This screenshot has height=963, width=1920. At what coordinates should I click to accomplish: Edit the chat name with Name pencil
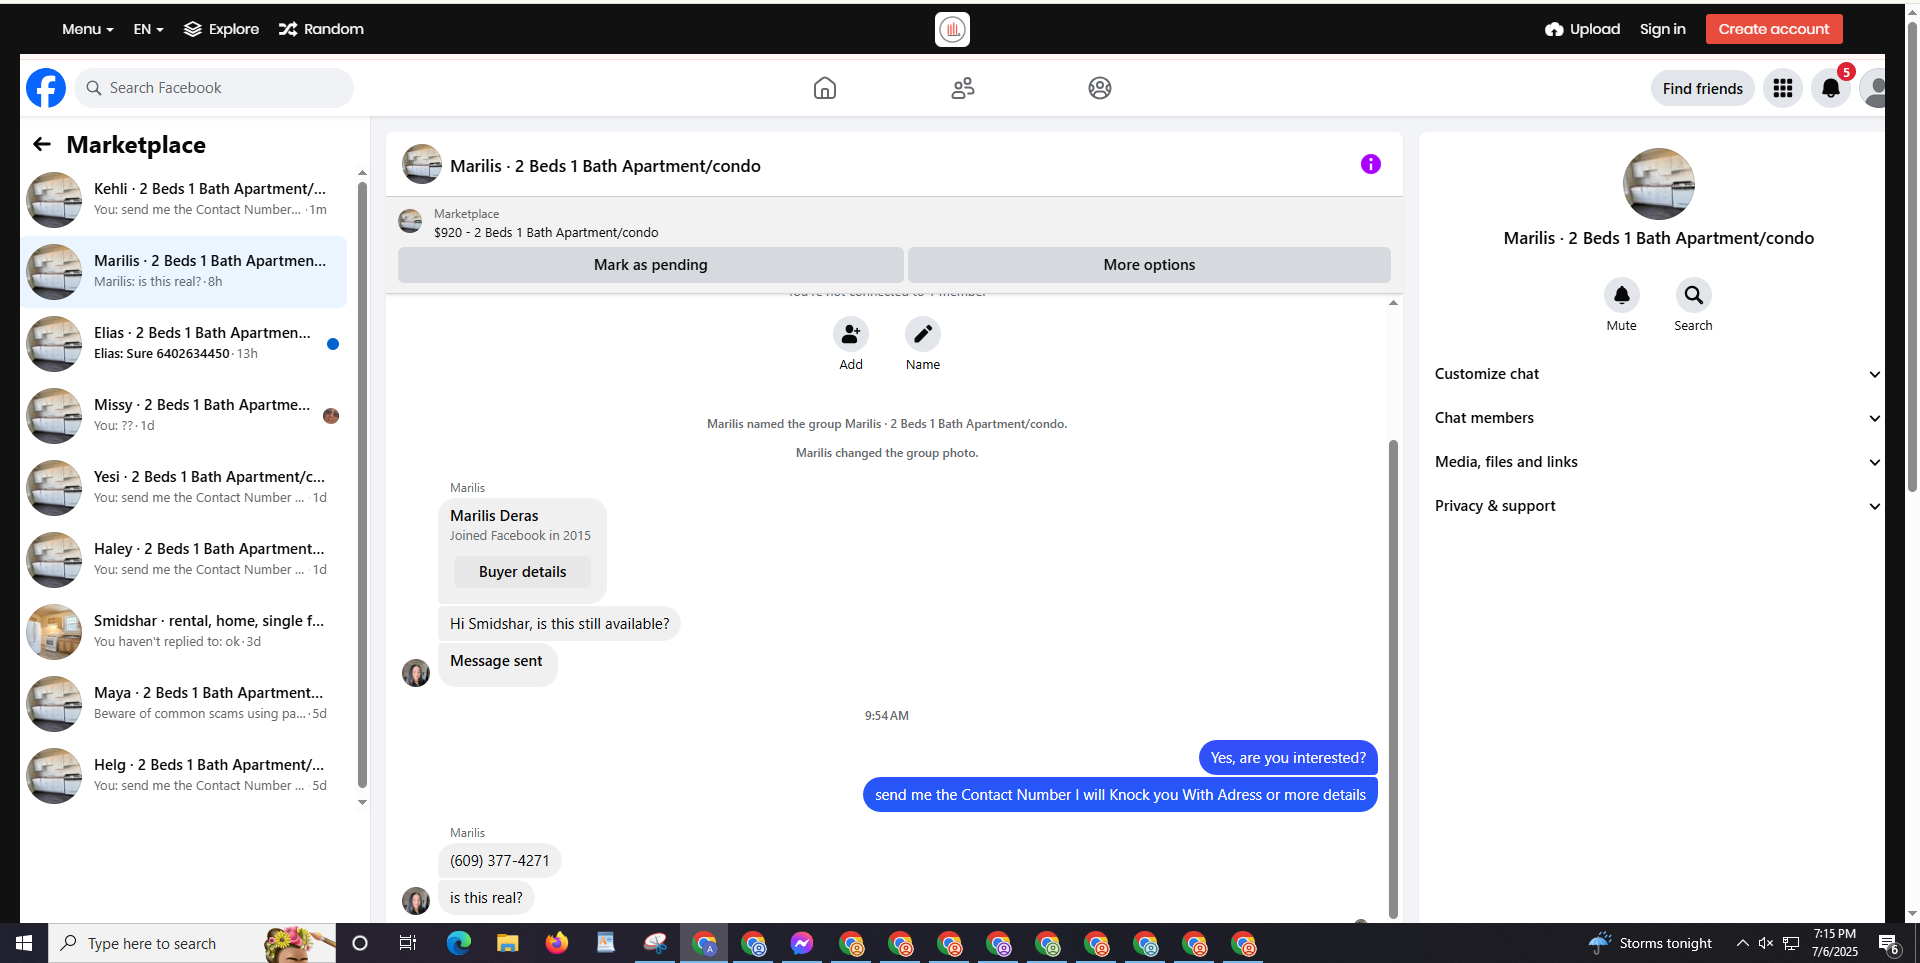pyautogui.click(x=923, y=334)
